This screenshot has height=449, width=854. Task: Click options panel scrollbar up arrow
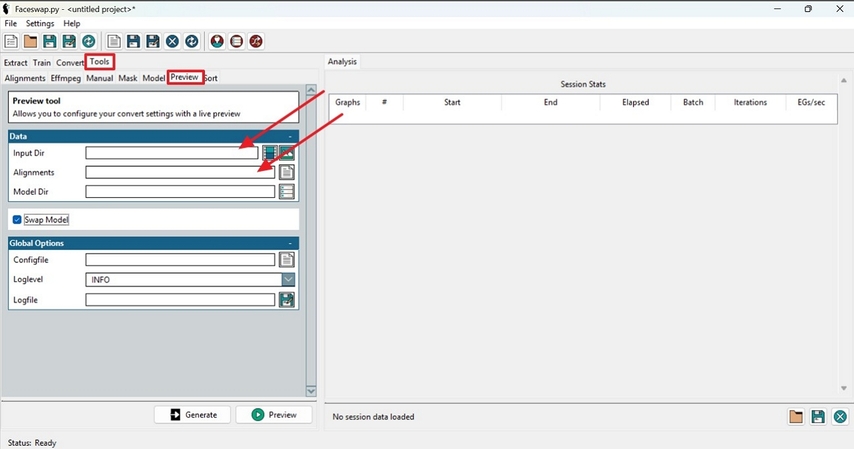point(311,89)
